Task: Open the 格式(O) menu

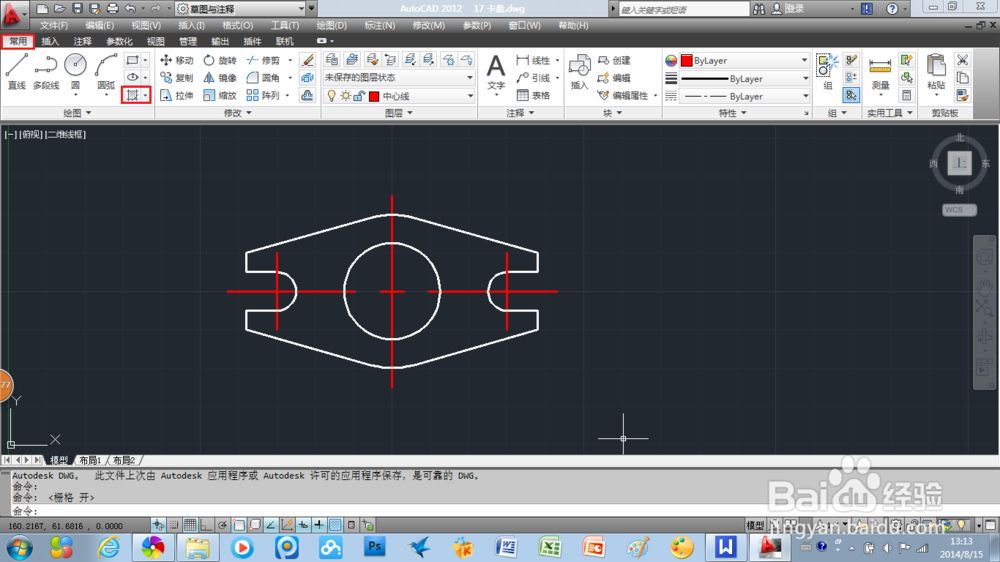Action: point(237,26)
